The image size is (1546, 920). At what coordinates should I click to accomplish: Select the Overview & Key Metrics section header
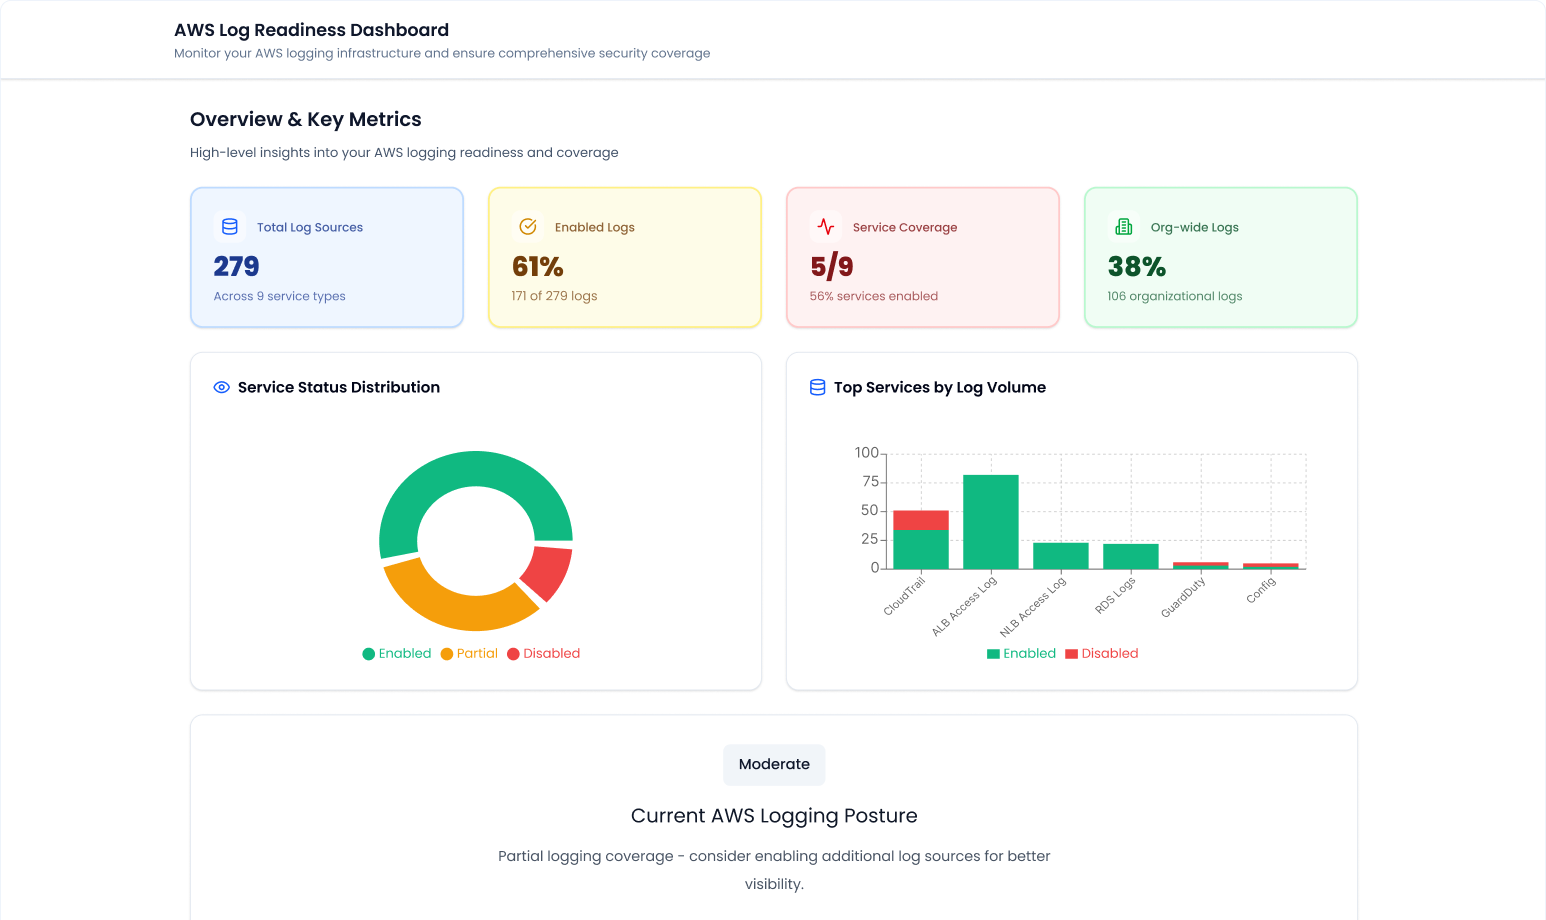[x=306, y=119]
